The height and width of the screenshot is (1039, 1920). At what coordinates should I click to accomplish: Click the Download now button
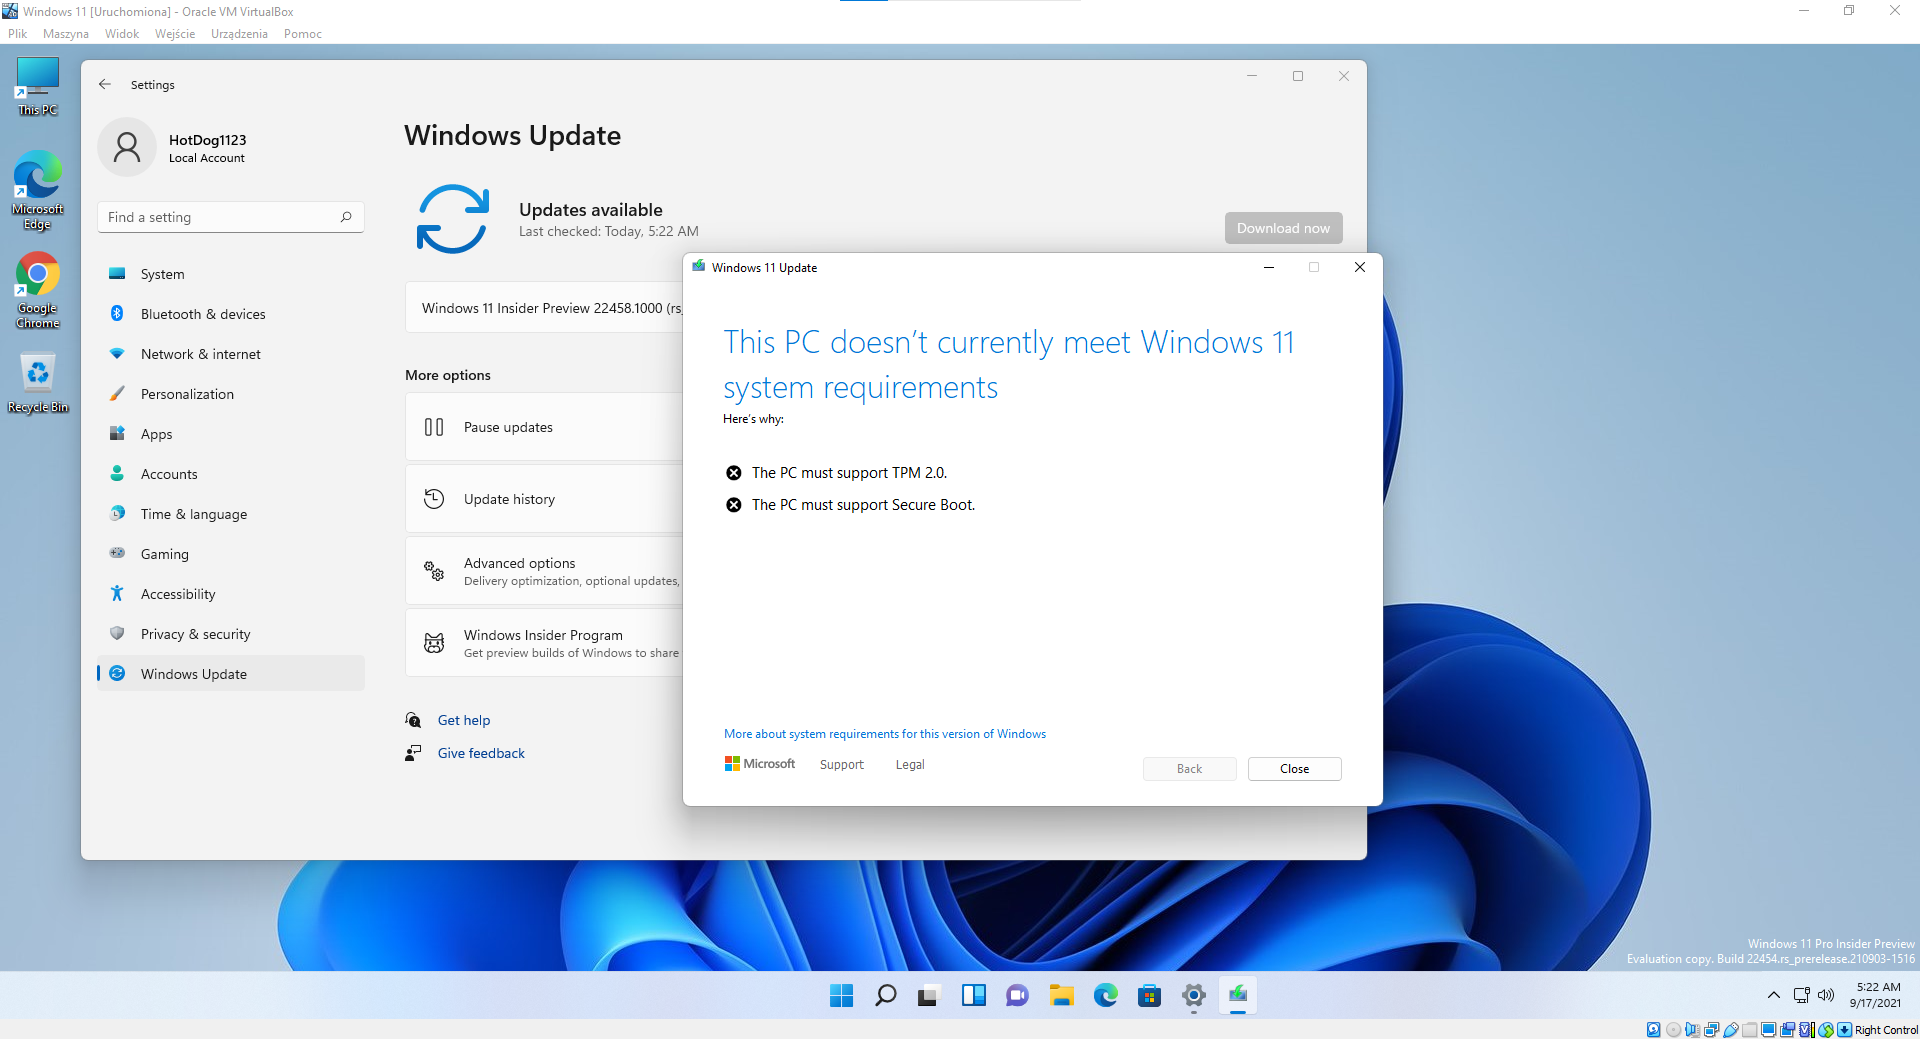tap(1283, 228)
